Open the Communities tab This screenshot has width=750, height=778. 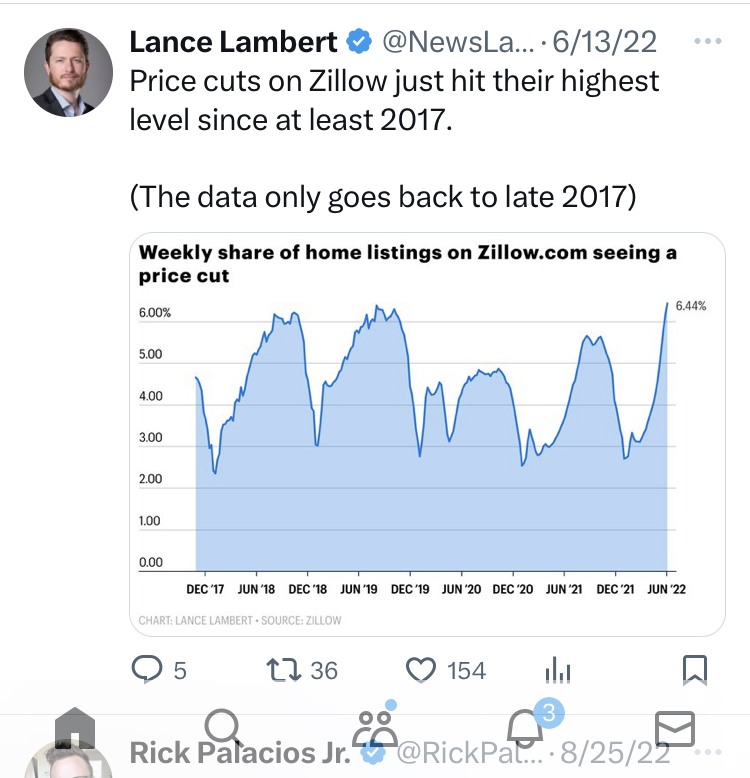click(376, 730)
